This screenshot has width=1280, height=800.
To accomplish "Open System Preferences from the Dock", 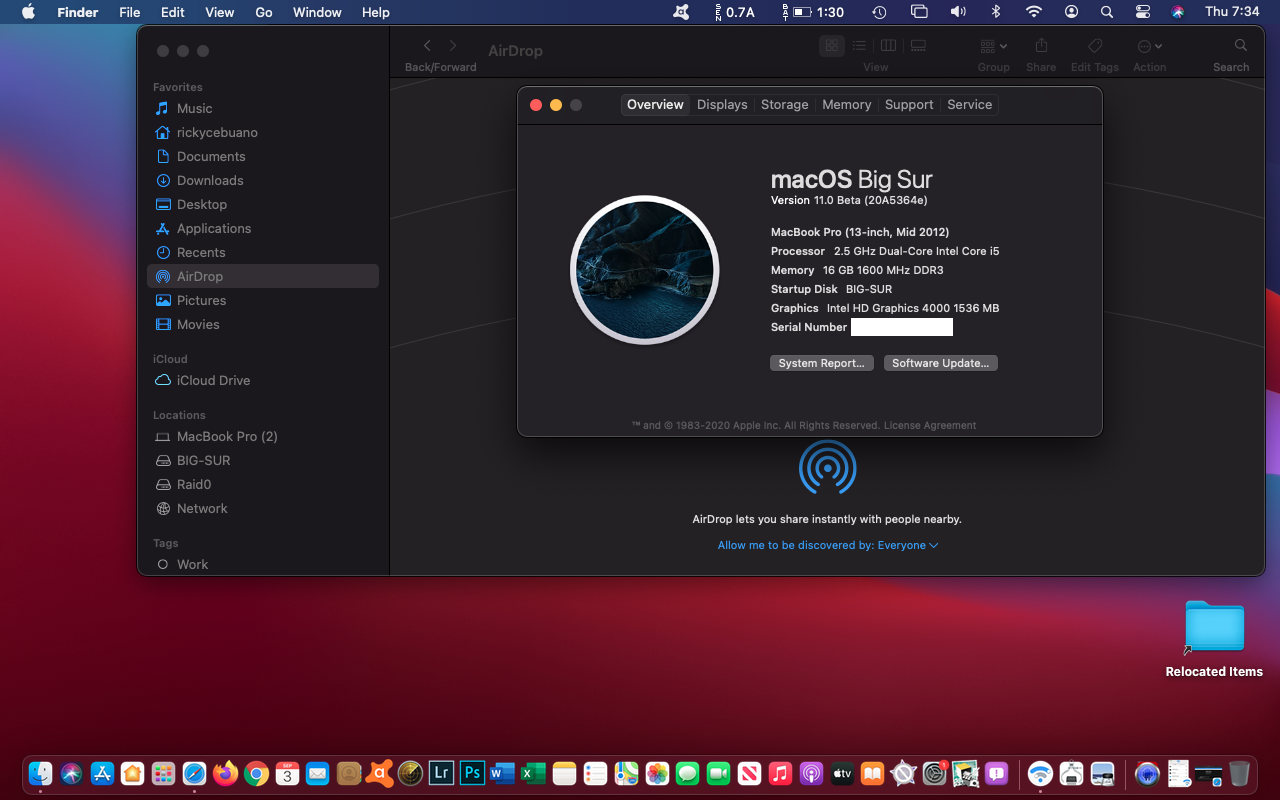I will tap(934, 773).
